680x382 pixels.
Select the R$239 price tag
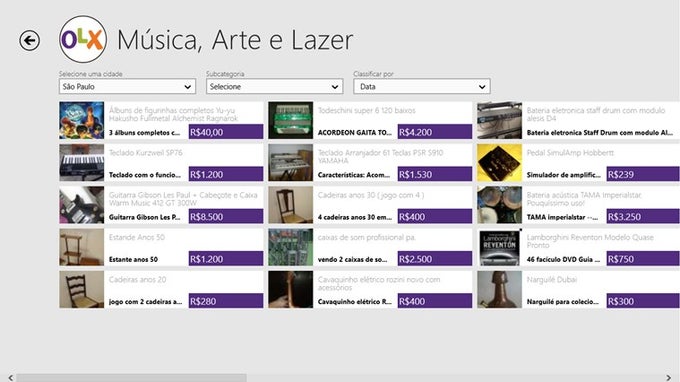click(x=643, y=174)
